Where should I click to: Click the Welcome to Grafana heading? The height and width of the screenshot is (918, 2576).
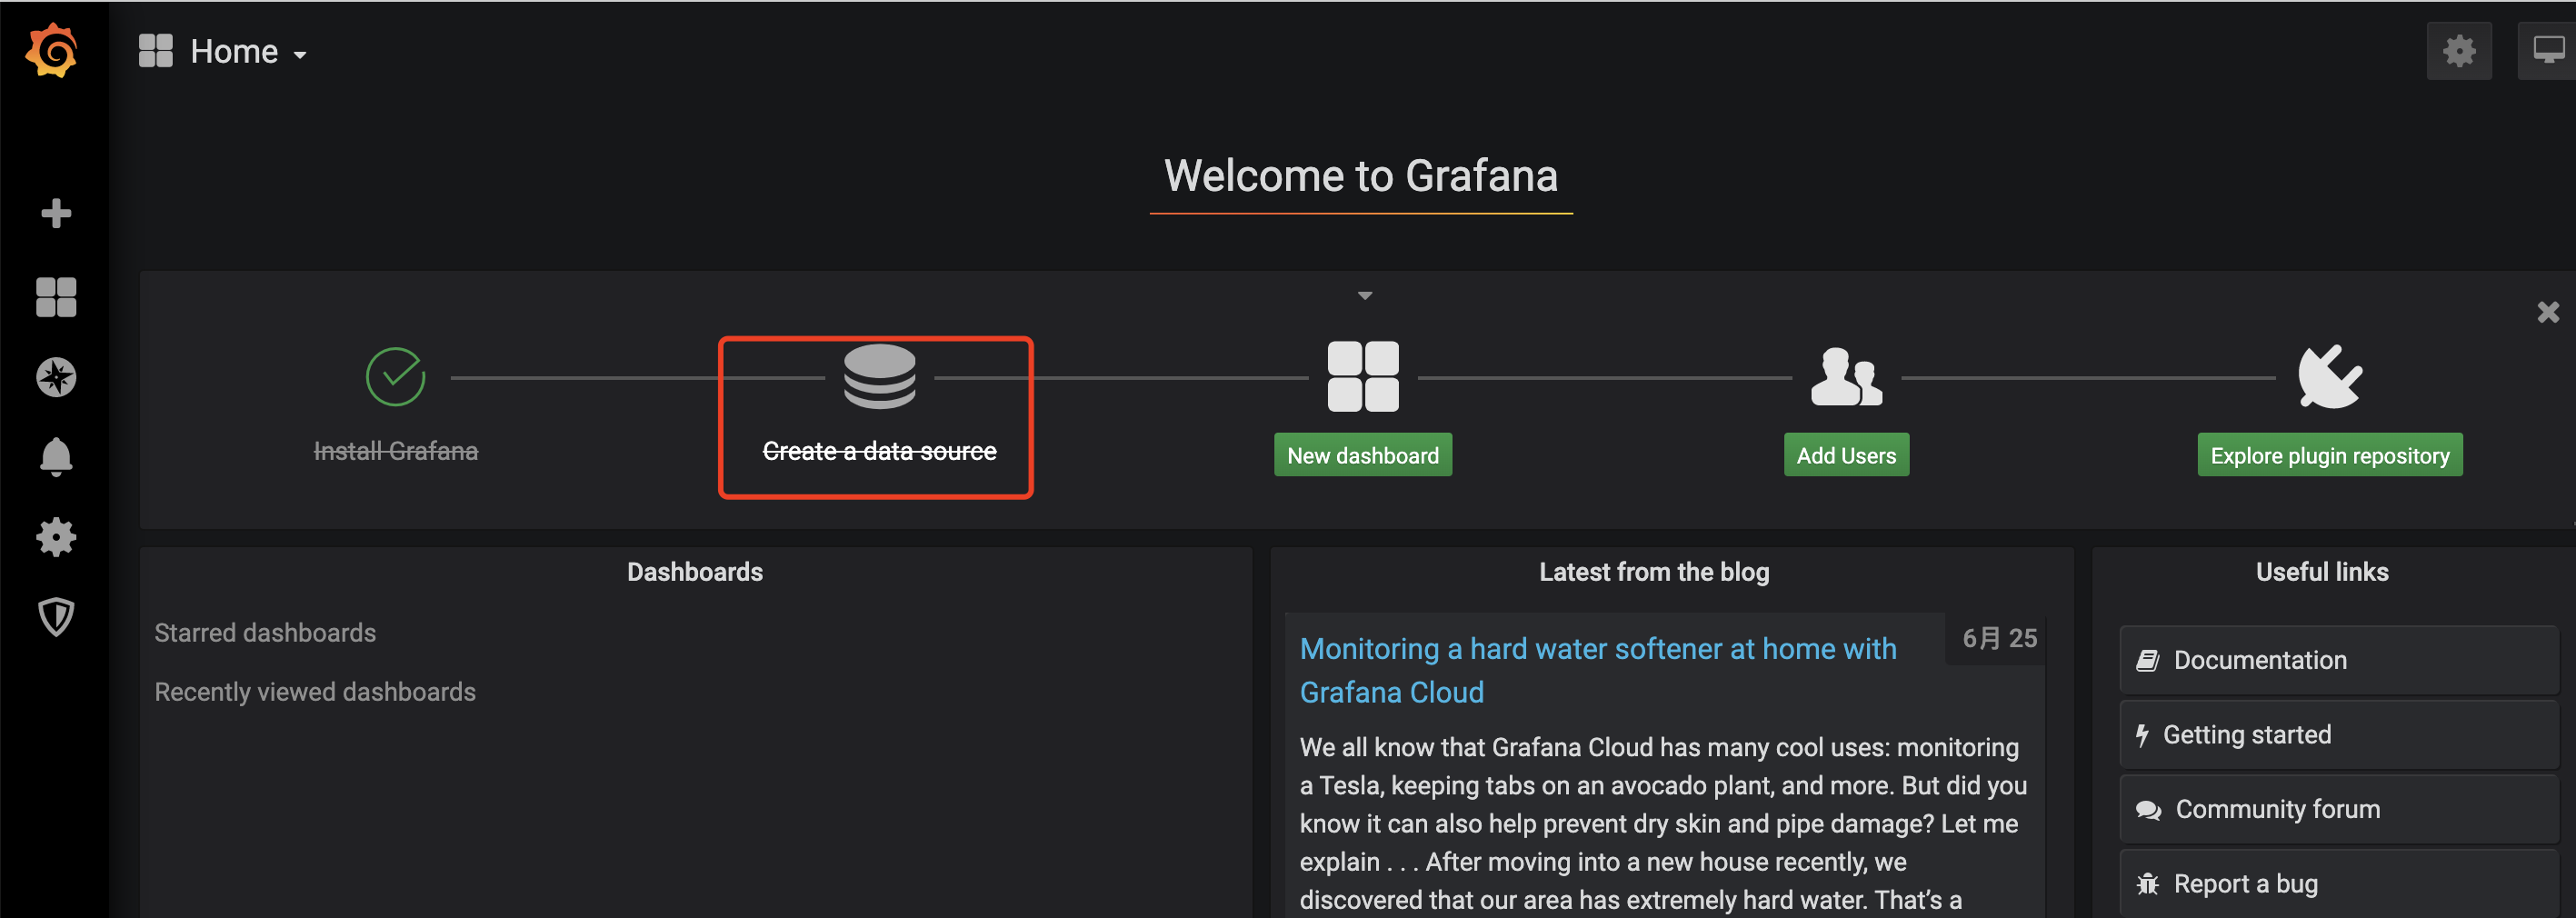tap(1361, 176)
